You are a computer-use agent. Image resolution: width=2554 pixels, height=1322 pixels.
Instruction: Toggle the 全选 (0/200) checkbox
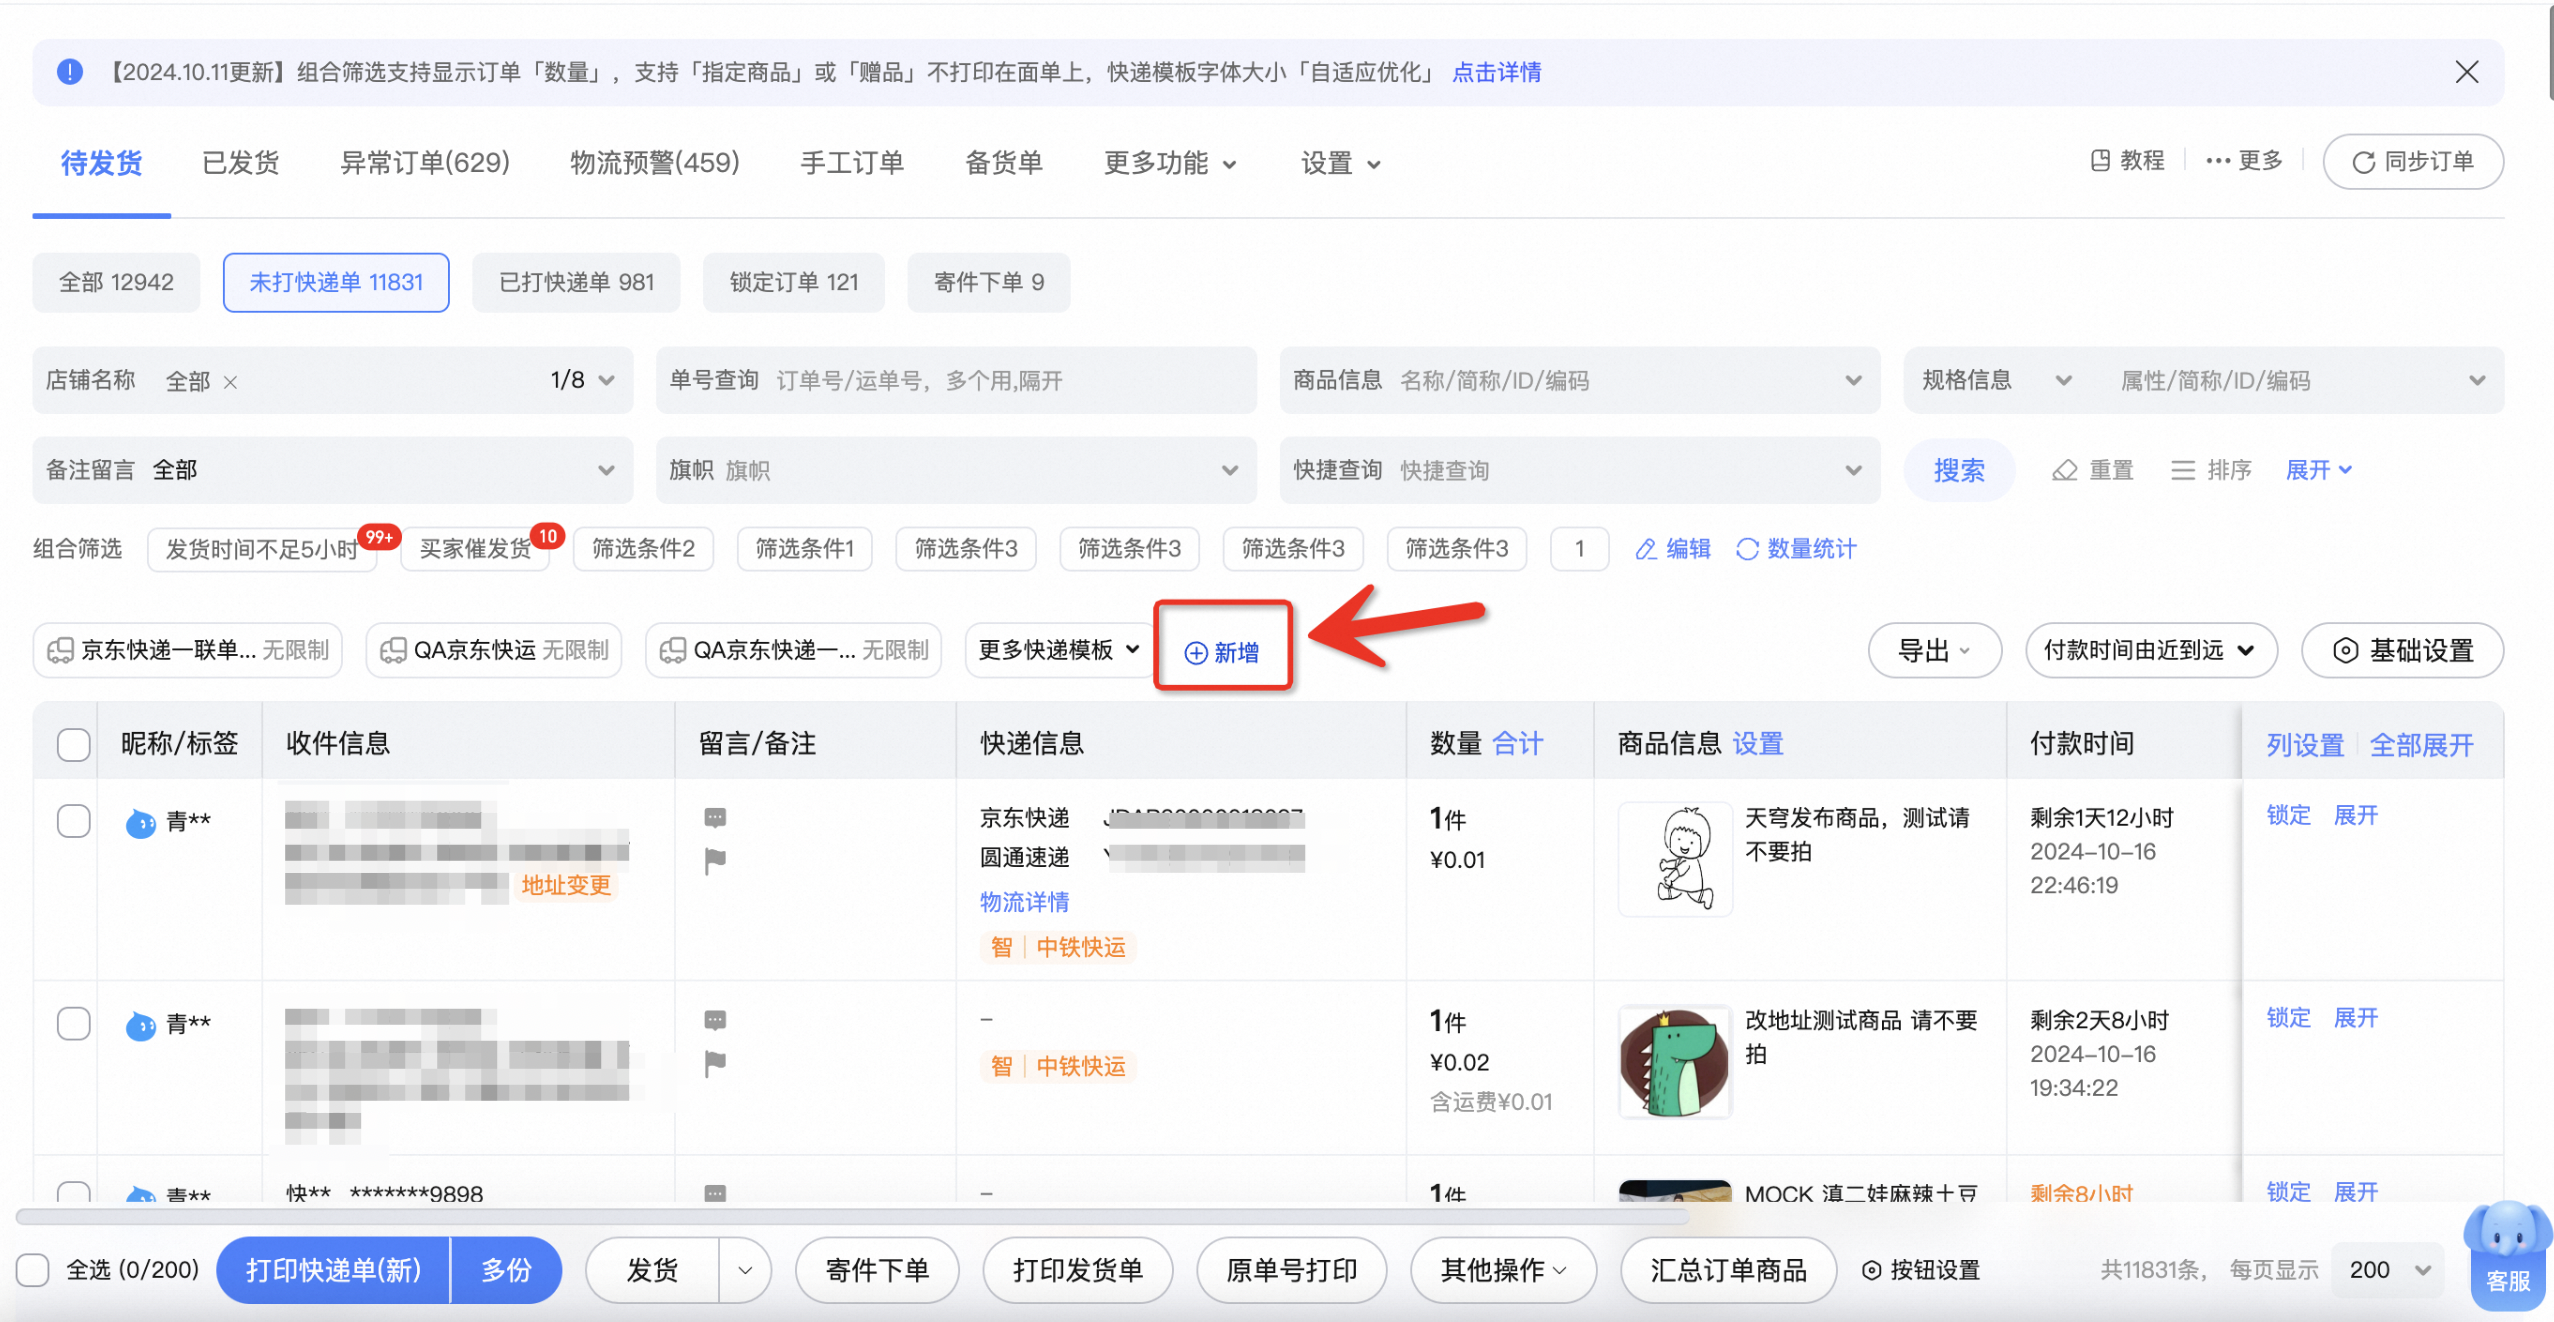[x=33, y=1270]
